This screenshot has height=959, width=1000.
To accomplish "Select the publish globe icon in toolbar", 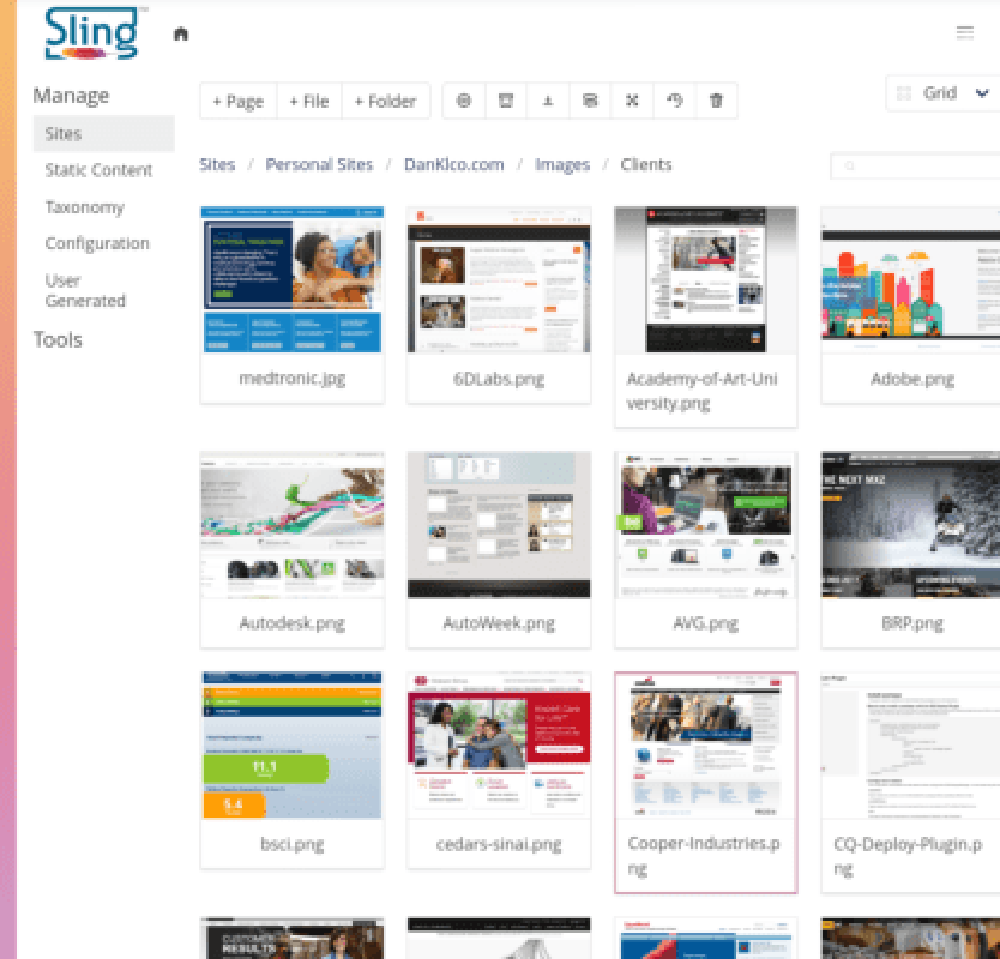I will 462,100.
